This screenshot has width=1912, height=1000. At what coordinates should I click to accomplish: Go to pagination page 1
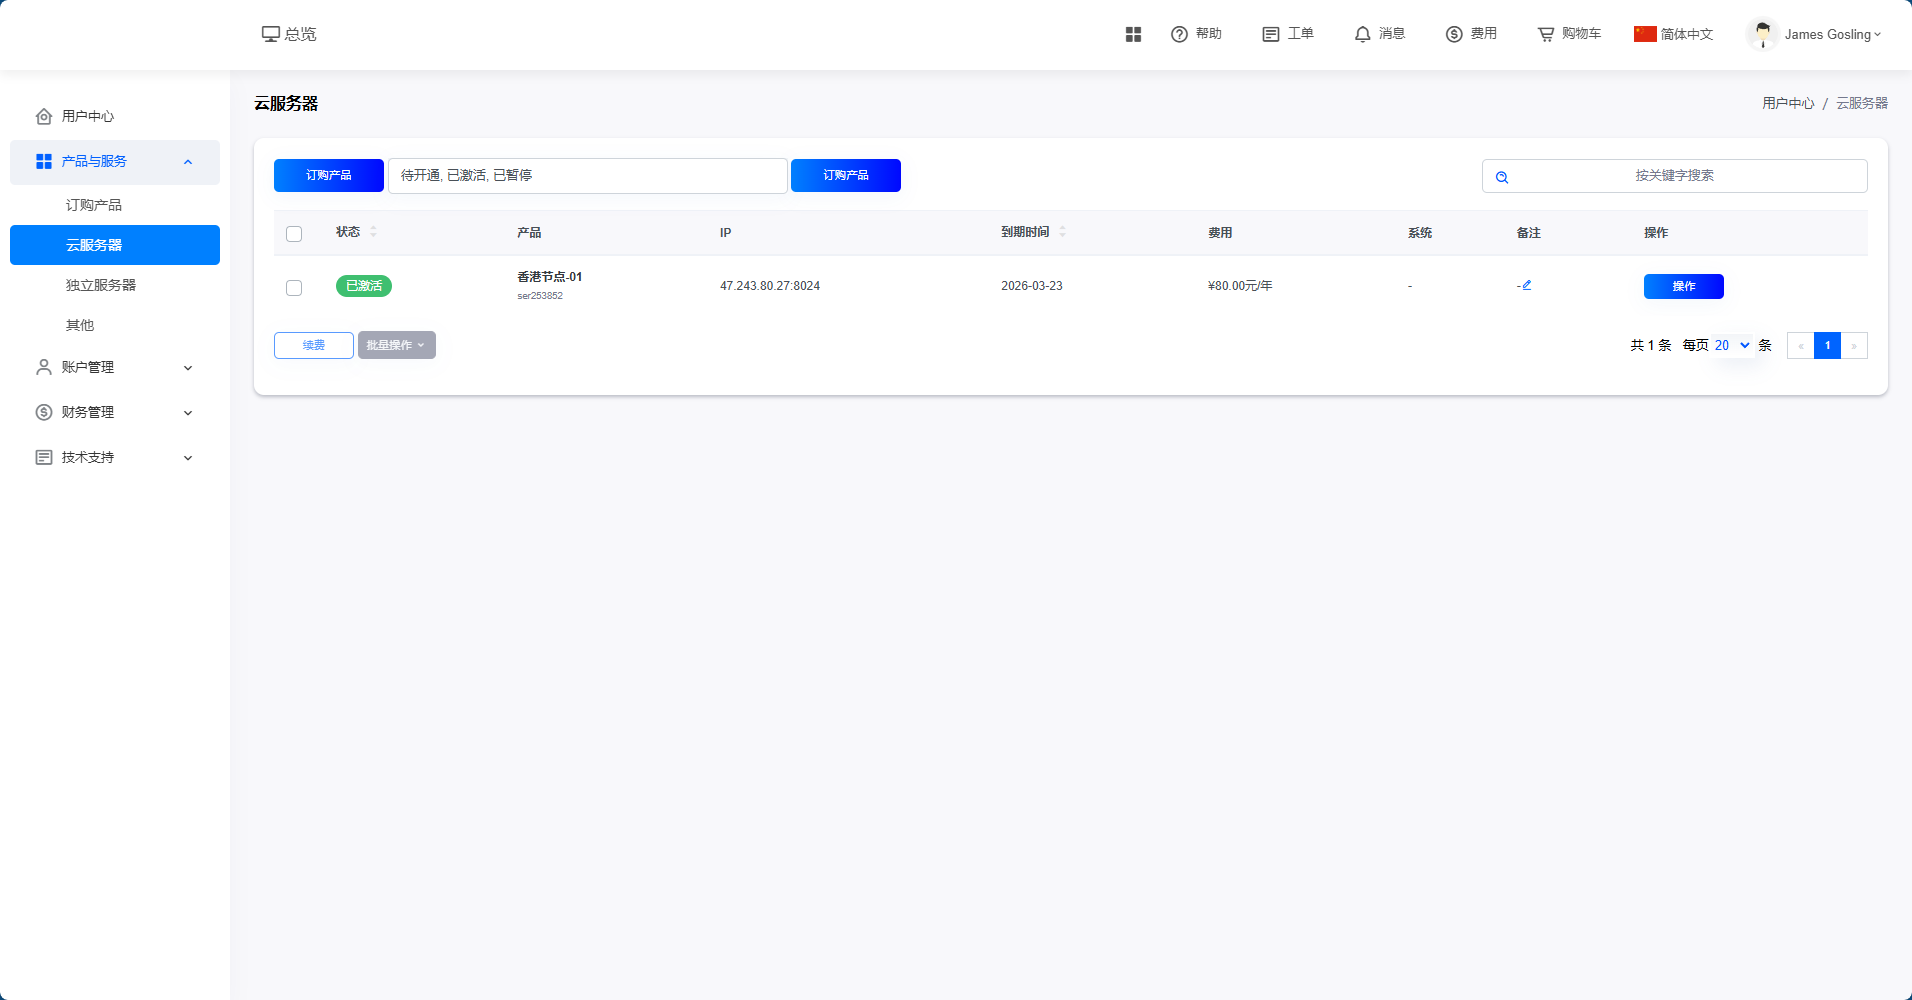(x=1827, y=345)
